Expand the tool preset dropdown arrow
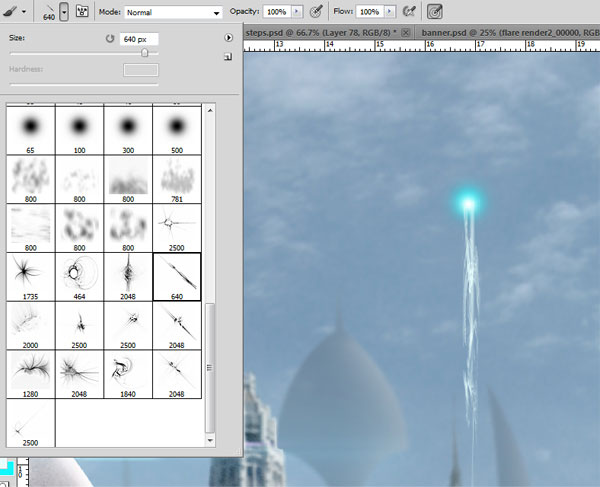This screenshot has height=487, width=600. 24,12
